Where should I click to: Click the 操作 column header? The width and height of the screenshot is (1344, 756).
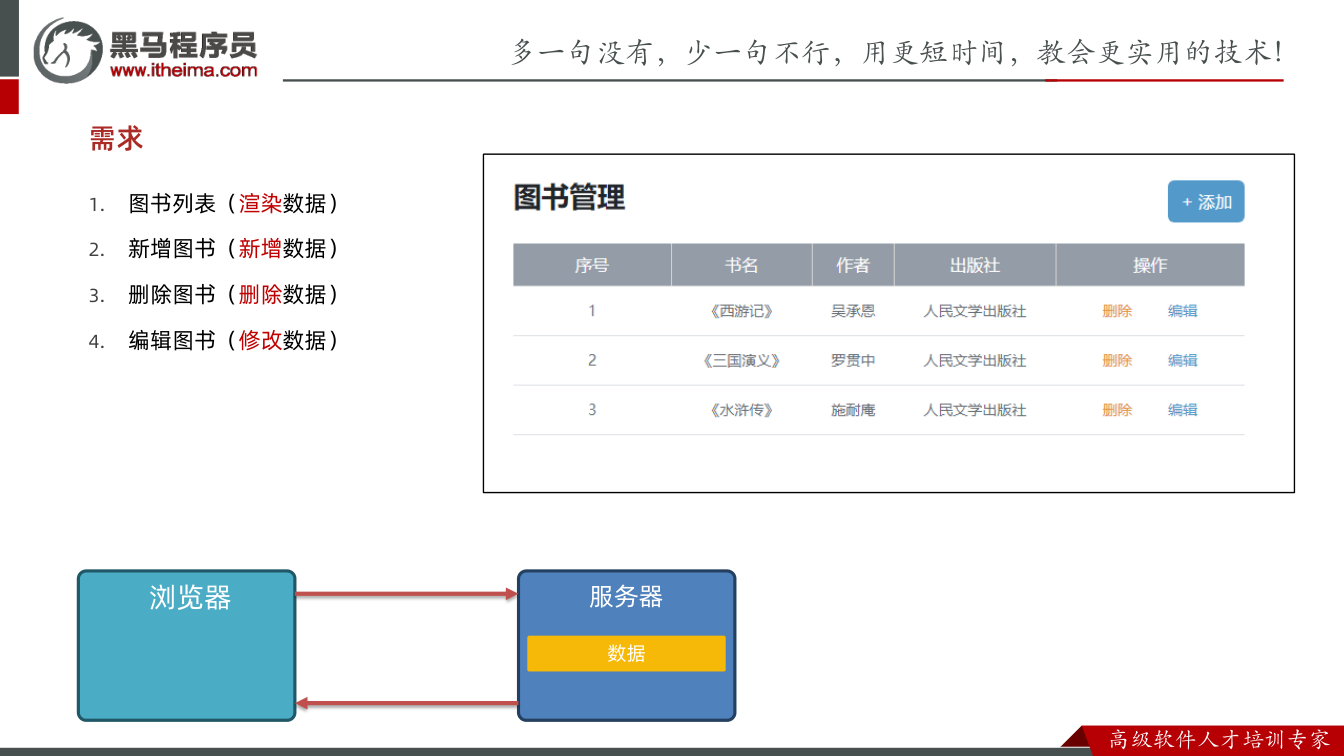click(1150, 265)
